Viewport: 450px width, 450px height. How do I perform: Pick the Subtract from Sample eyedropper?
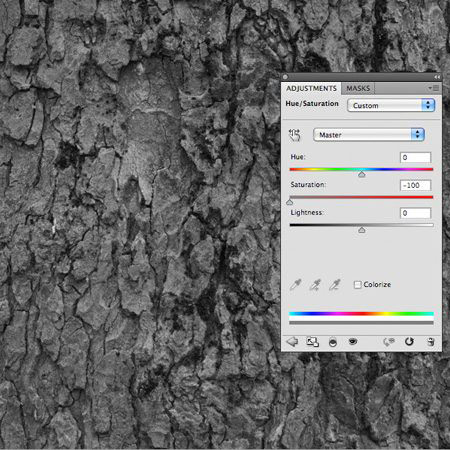coord(335,285)
